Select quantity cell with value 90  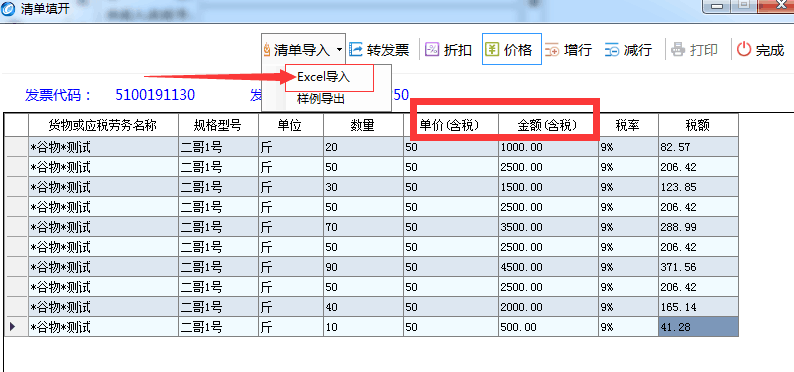[363, 267]
